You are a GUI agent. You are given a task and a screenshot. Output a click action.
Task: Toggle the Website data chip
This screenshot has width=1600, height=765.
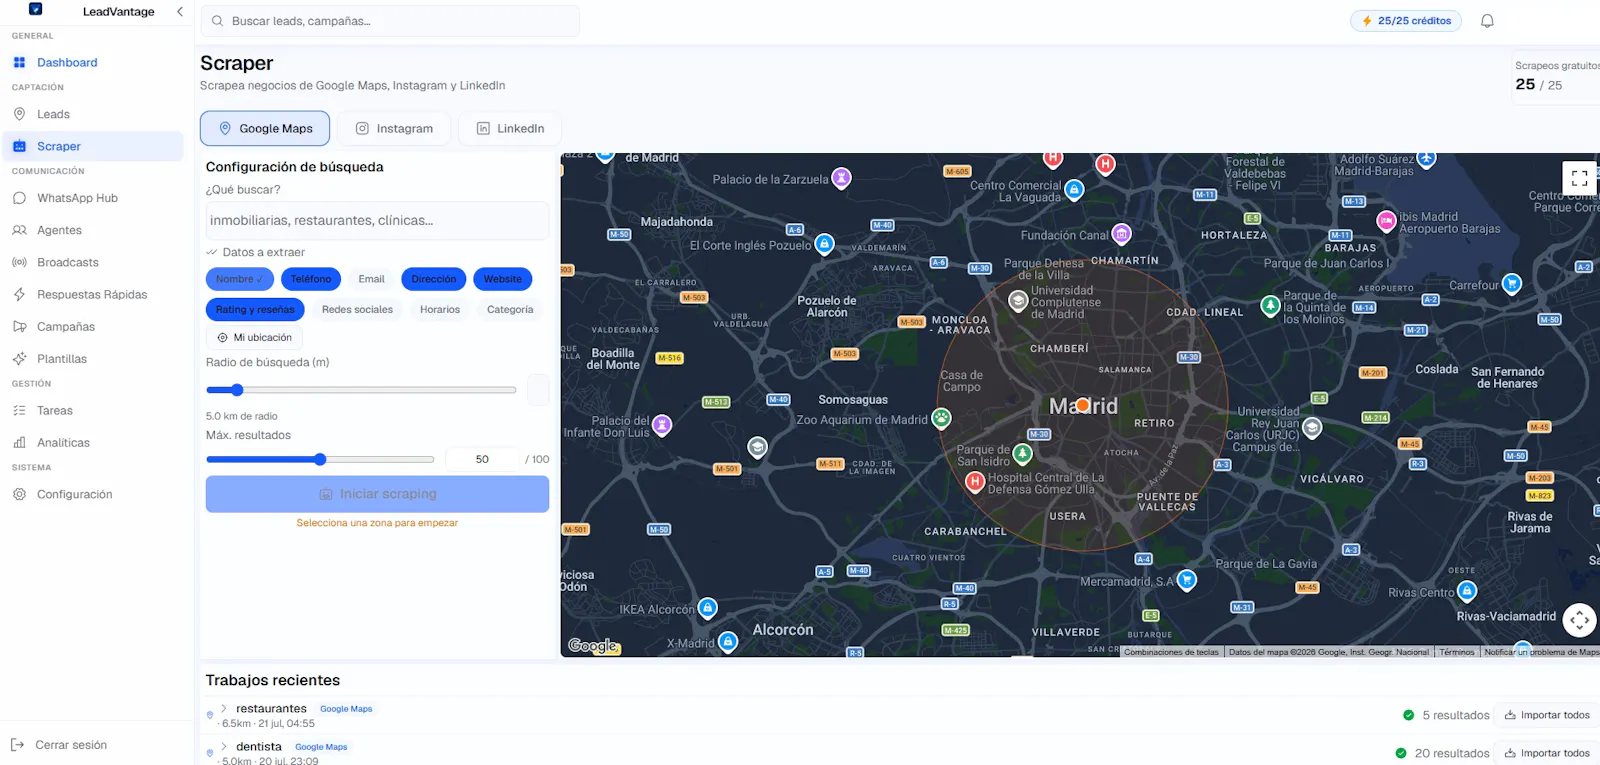click(x=502, y=279)
